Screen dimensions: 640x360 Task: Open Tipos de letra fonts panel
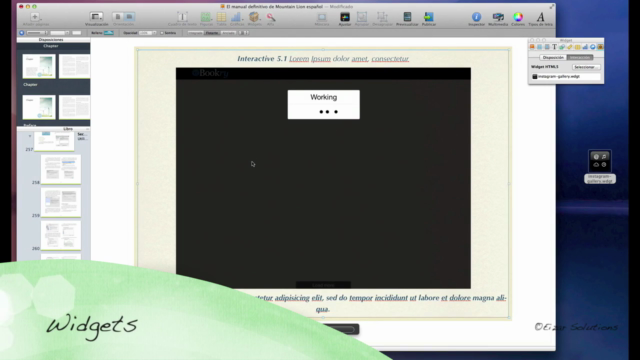pyautogui.click(x=540, y=17)
